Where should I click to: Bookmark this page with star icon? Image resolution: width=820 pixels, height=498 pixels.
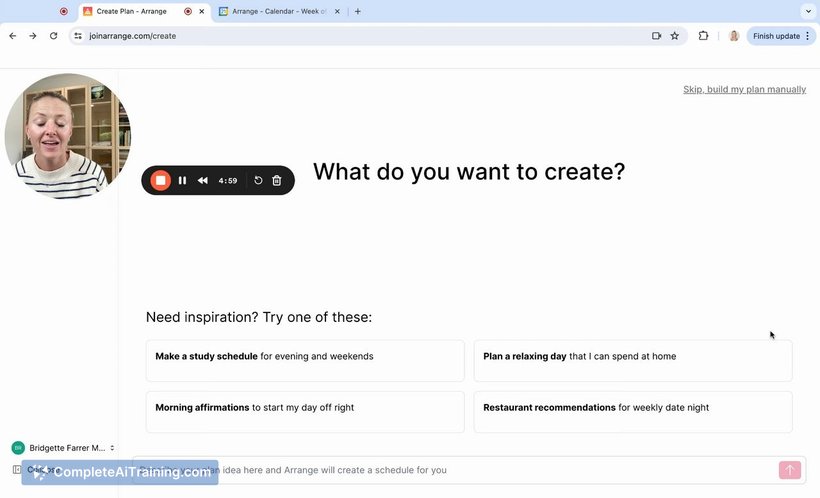tap(675, 35)
